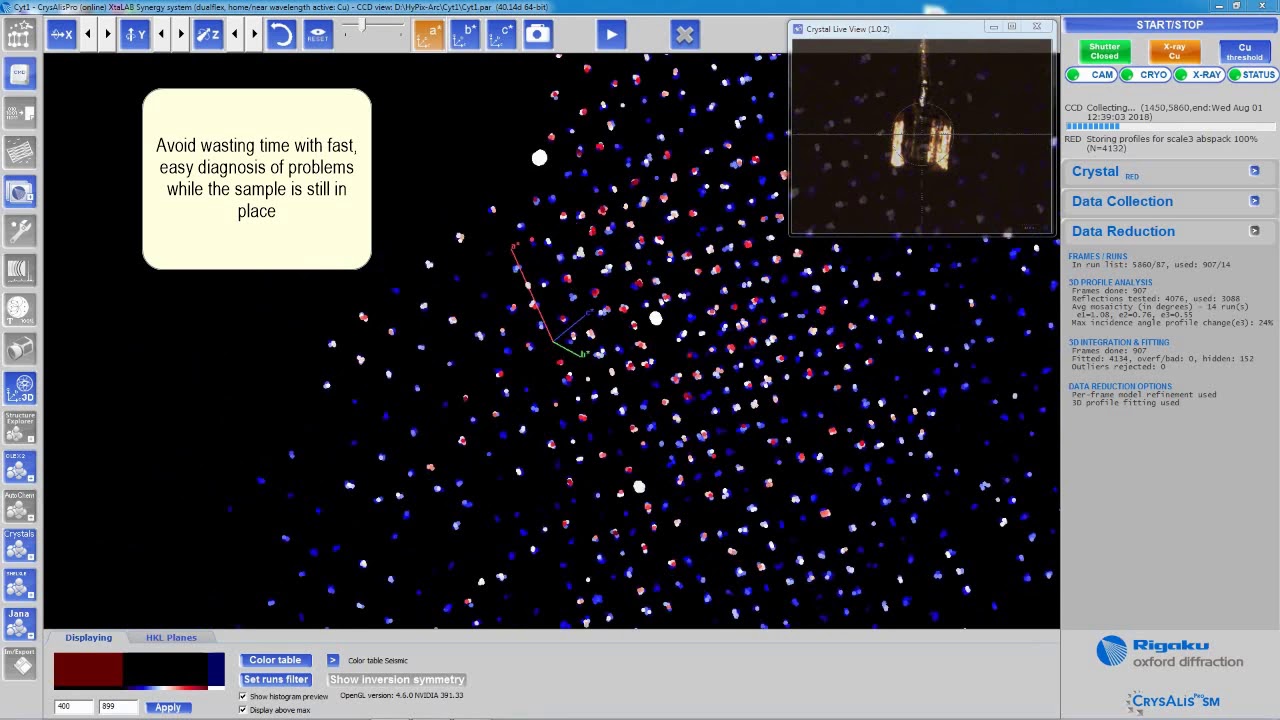Image resolution: width=1280 pixels, height=720 pixels.
Task: Open the Import/Export icon
Action: point(20,663)
